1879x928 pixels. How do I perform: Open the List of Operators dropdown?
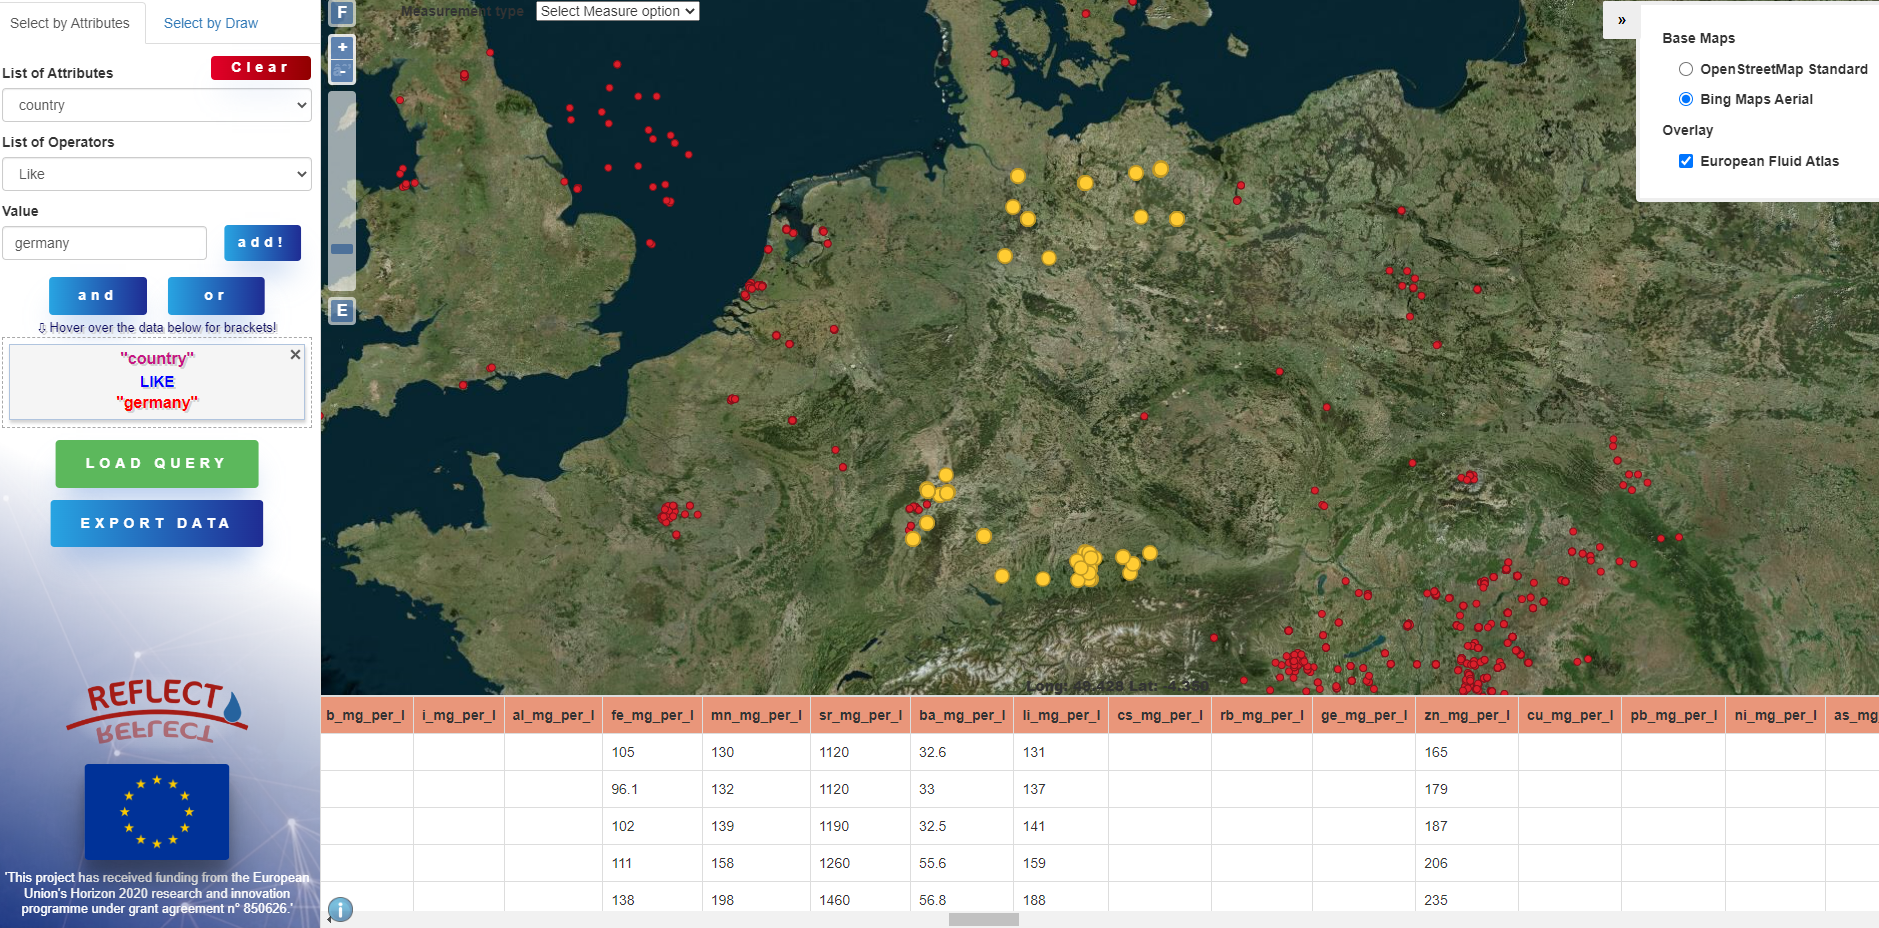tap(156, 174)
